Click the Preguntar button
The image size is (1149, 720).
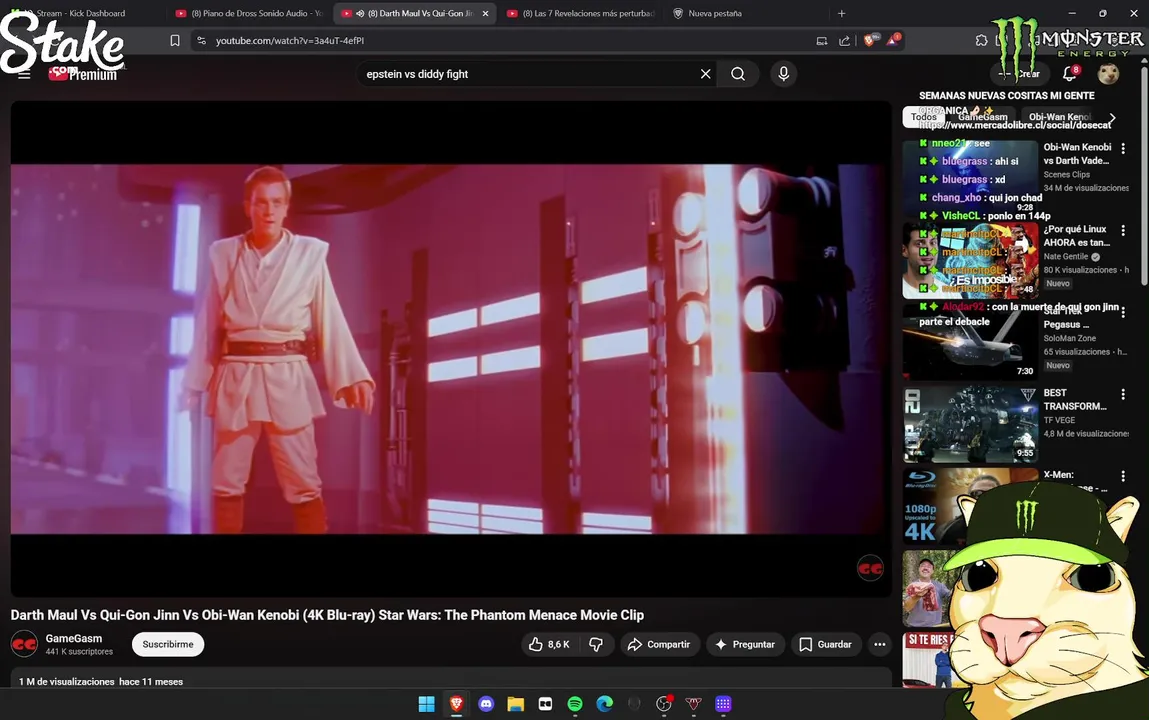[745, 645]
